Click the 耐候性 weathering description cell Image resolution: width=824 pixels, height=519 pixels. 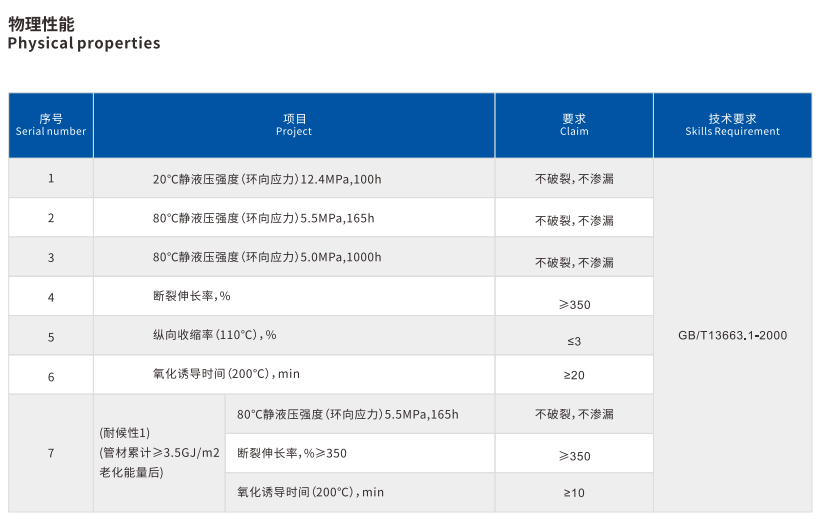pos(158,453)
